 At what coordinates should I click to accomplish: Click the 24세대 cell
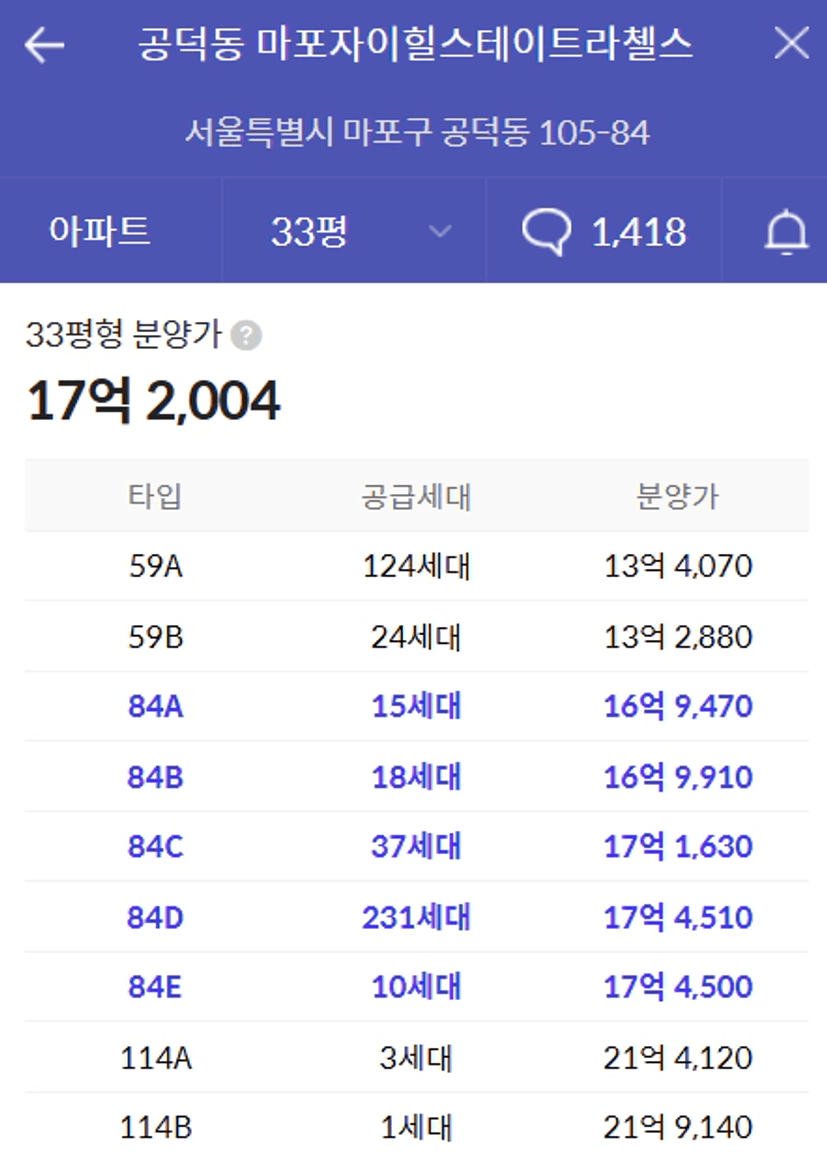[x=416, y=637]
